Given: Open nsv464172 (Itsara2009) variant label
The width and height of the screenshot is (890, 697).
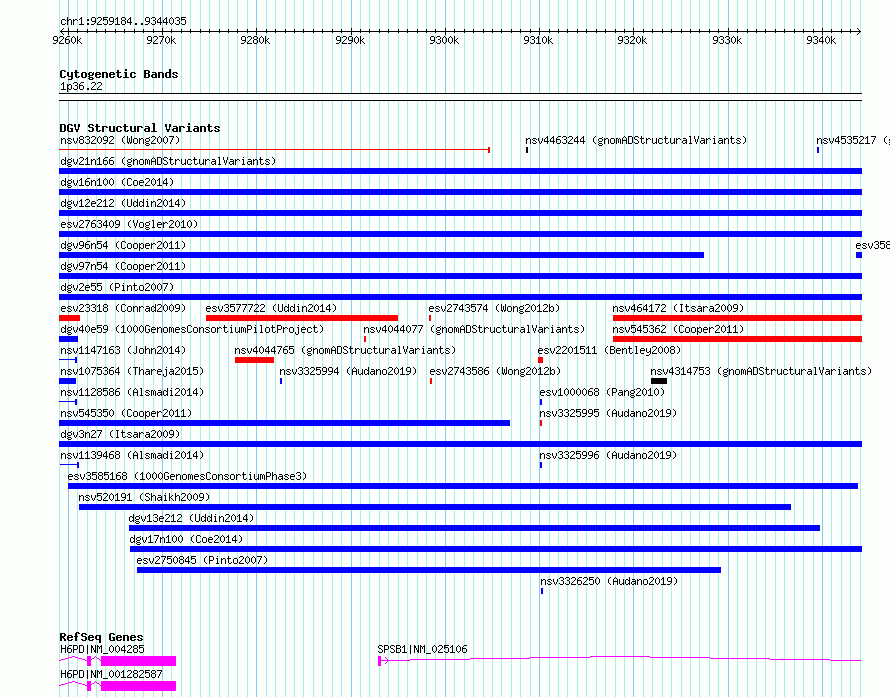Looking at the screenshot, I should (x=678, y=308).
